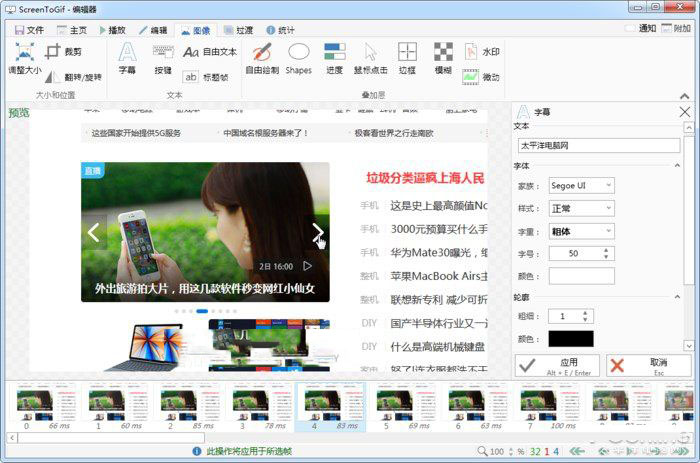Select the 自由绘制 (Free drawing) tool

(x=262, y=58)
